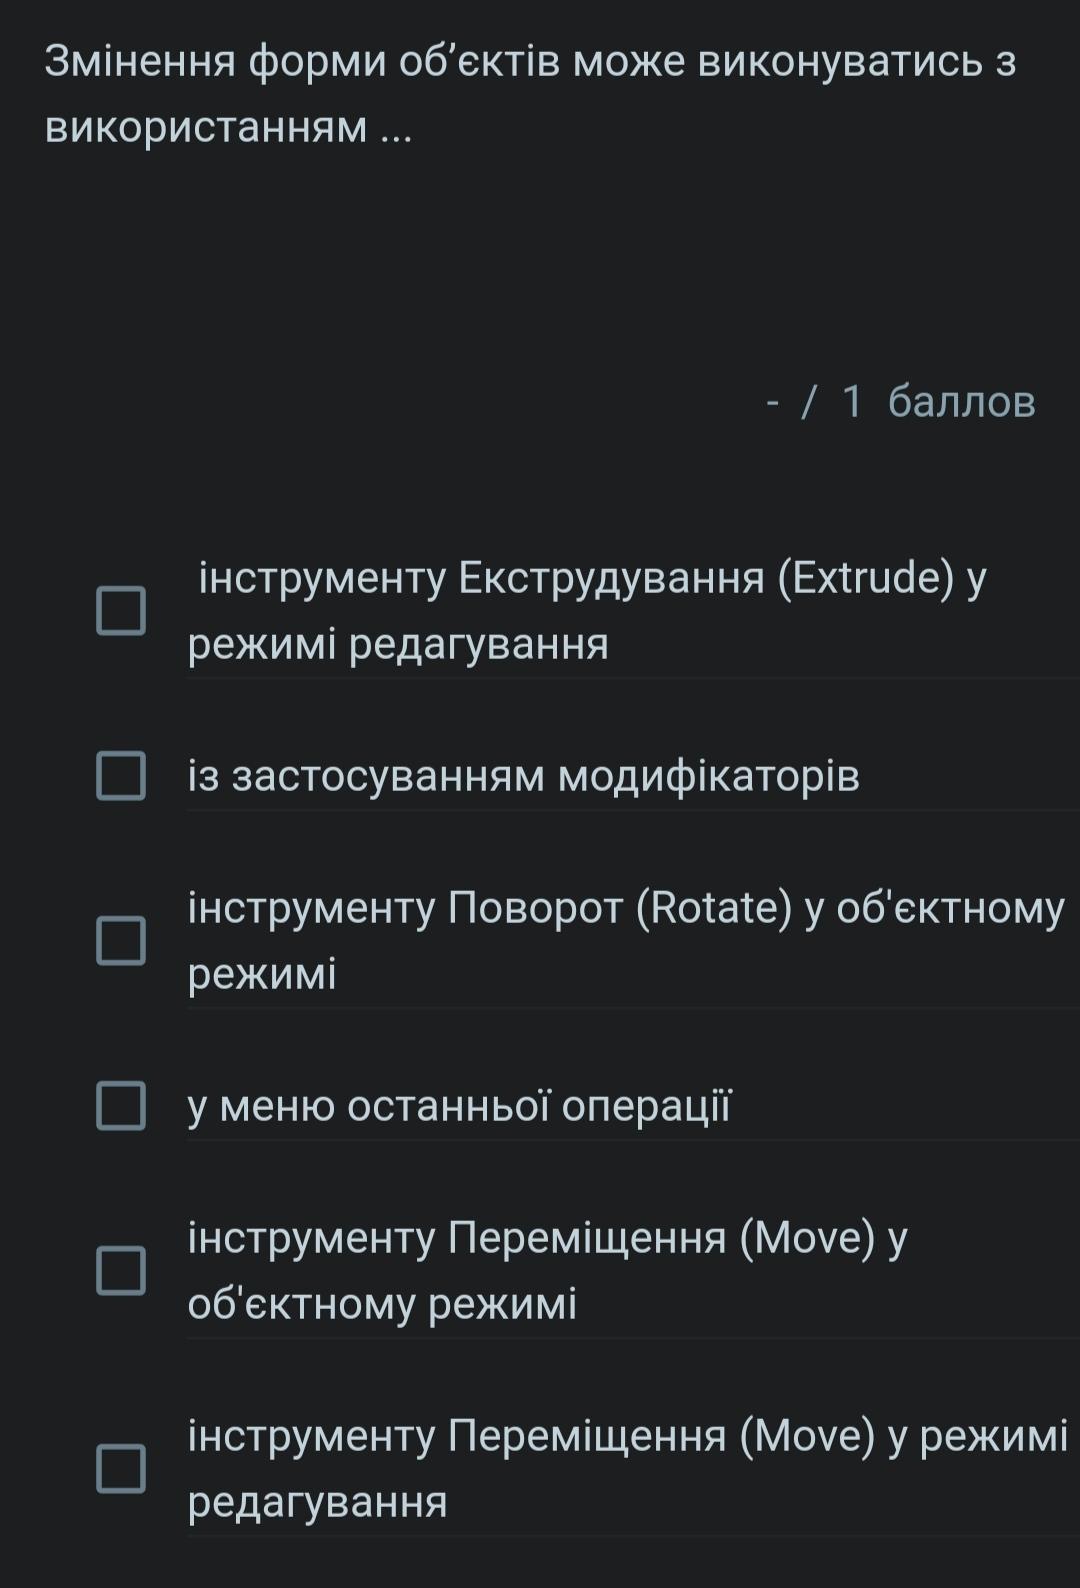This screenshot has width=1080, height=1588.
Task: Click the 'Переміщення (Move) у об'єктному режимі' label
Action: pos(548,1271)
